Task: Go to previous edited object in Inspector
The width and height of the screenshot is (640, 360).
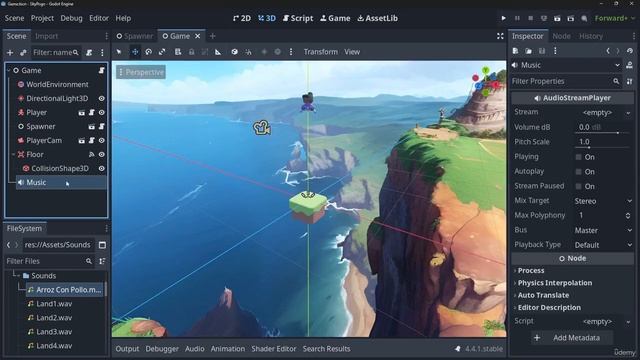Action: tap(608, 51)
